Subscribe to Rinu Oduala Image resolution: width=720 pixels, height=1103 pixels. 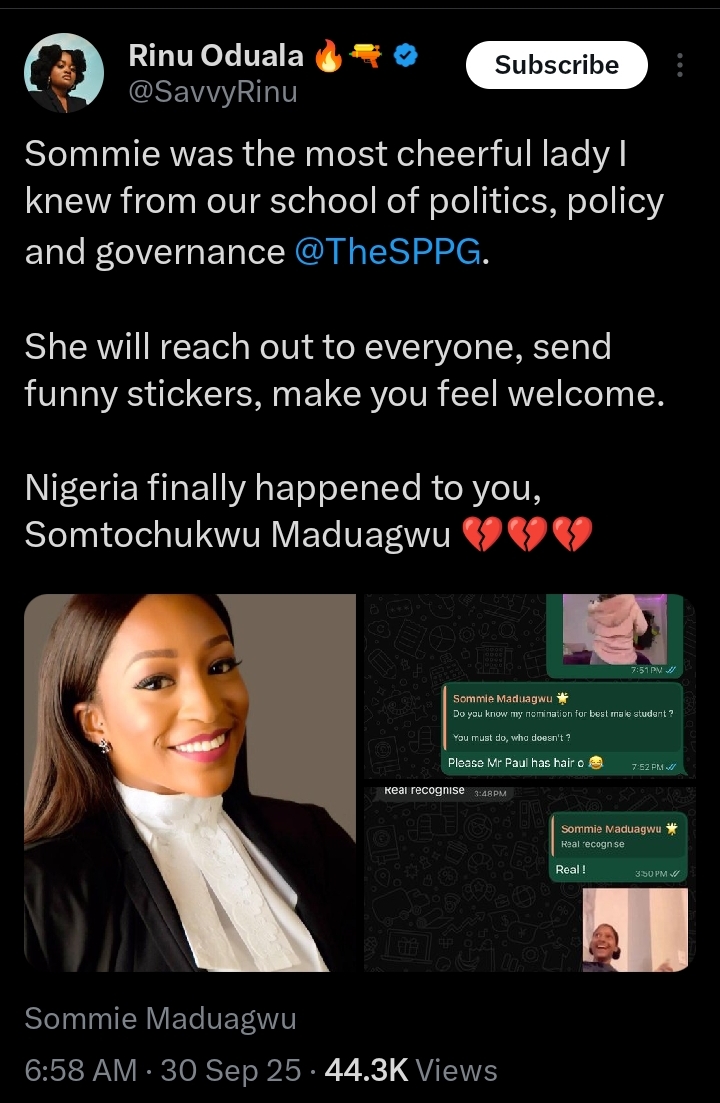(x=556, y=65)
